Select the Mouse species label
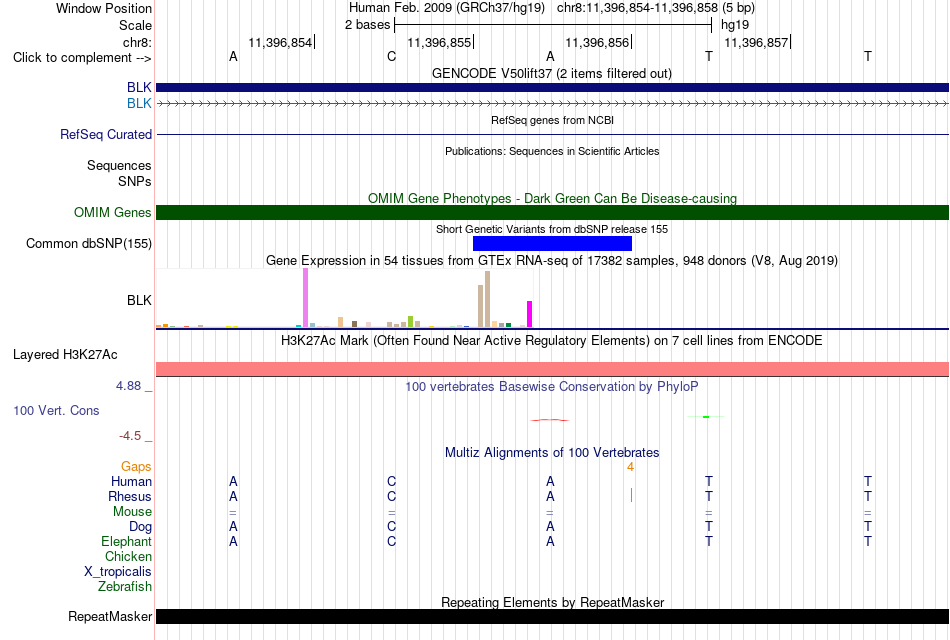This screenshot has height=640, width=950. pos(132,512)
